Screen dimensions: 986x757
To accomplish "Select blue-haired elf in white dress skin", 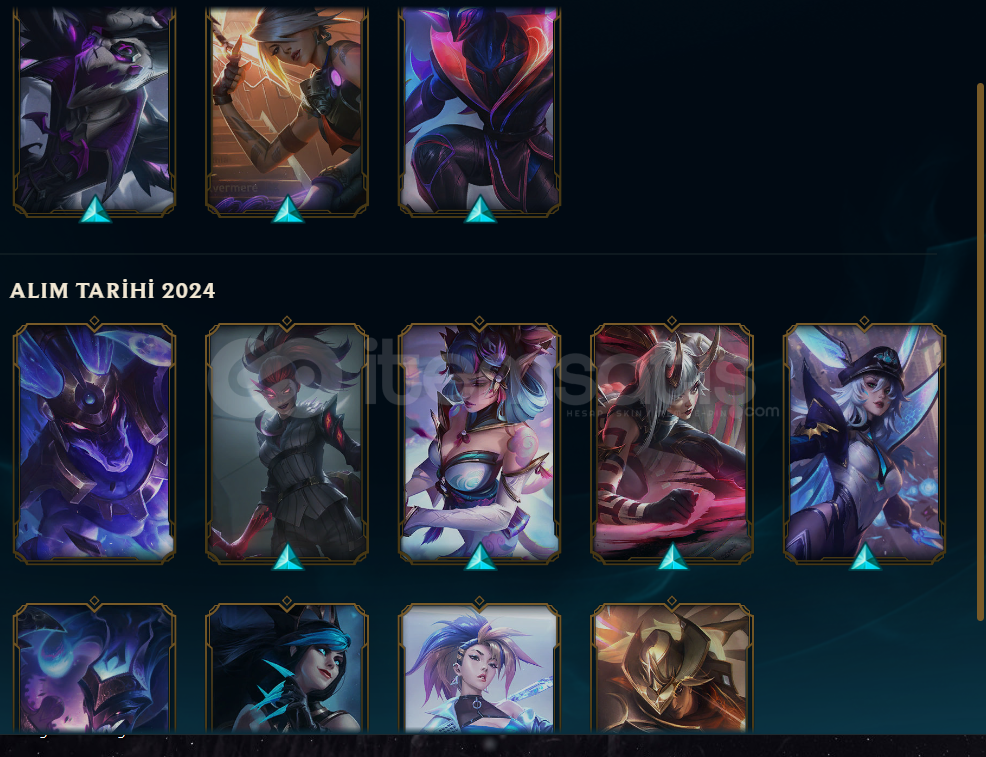I will tap(479, 443).
